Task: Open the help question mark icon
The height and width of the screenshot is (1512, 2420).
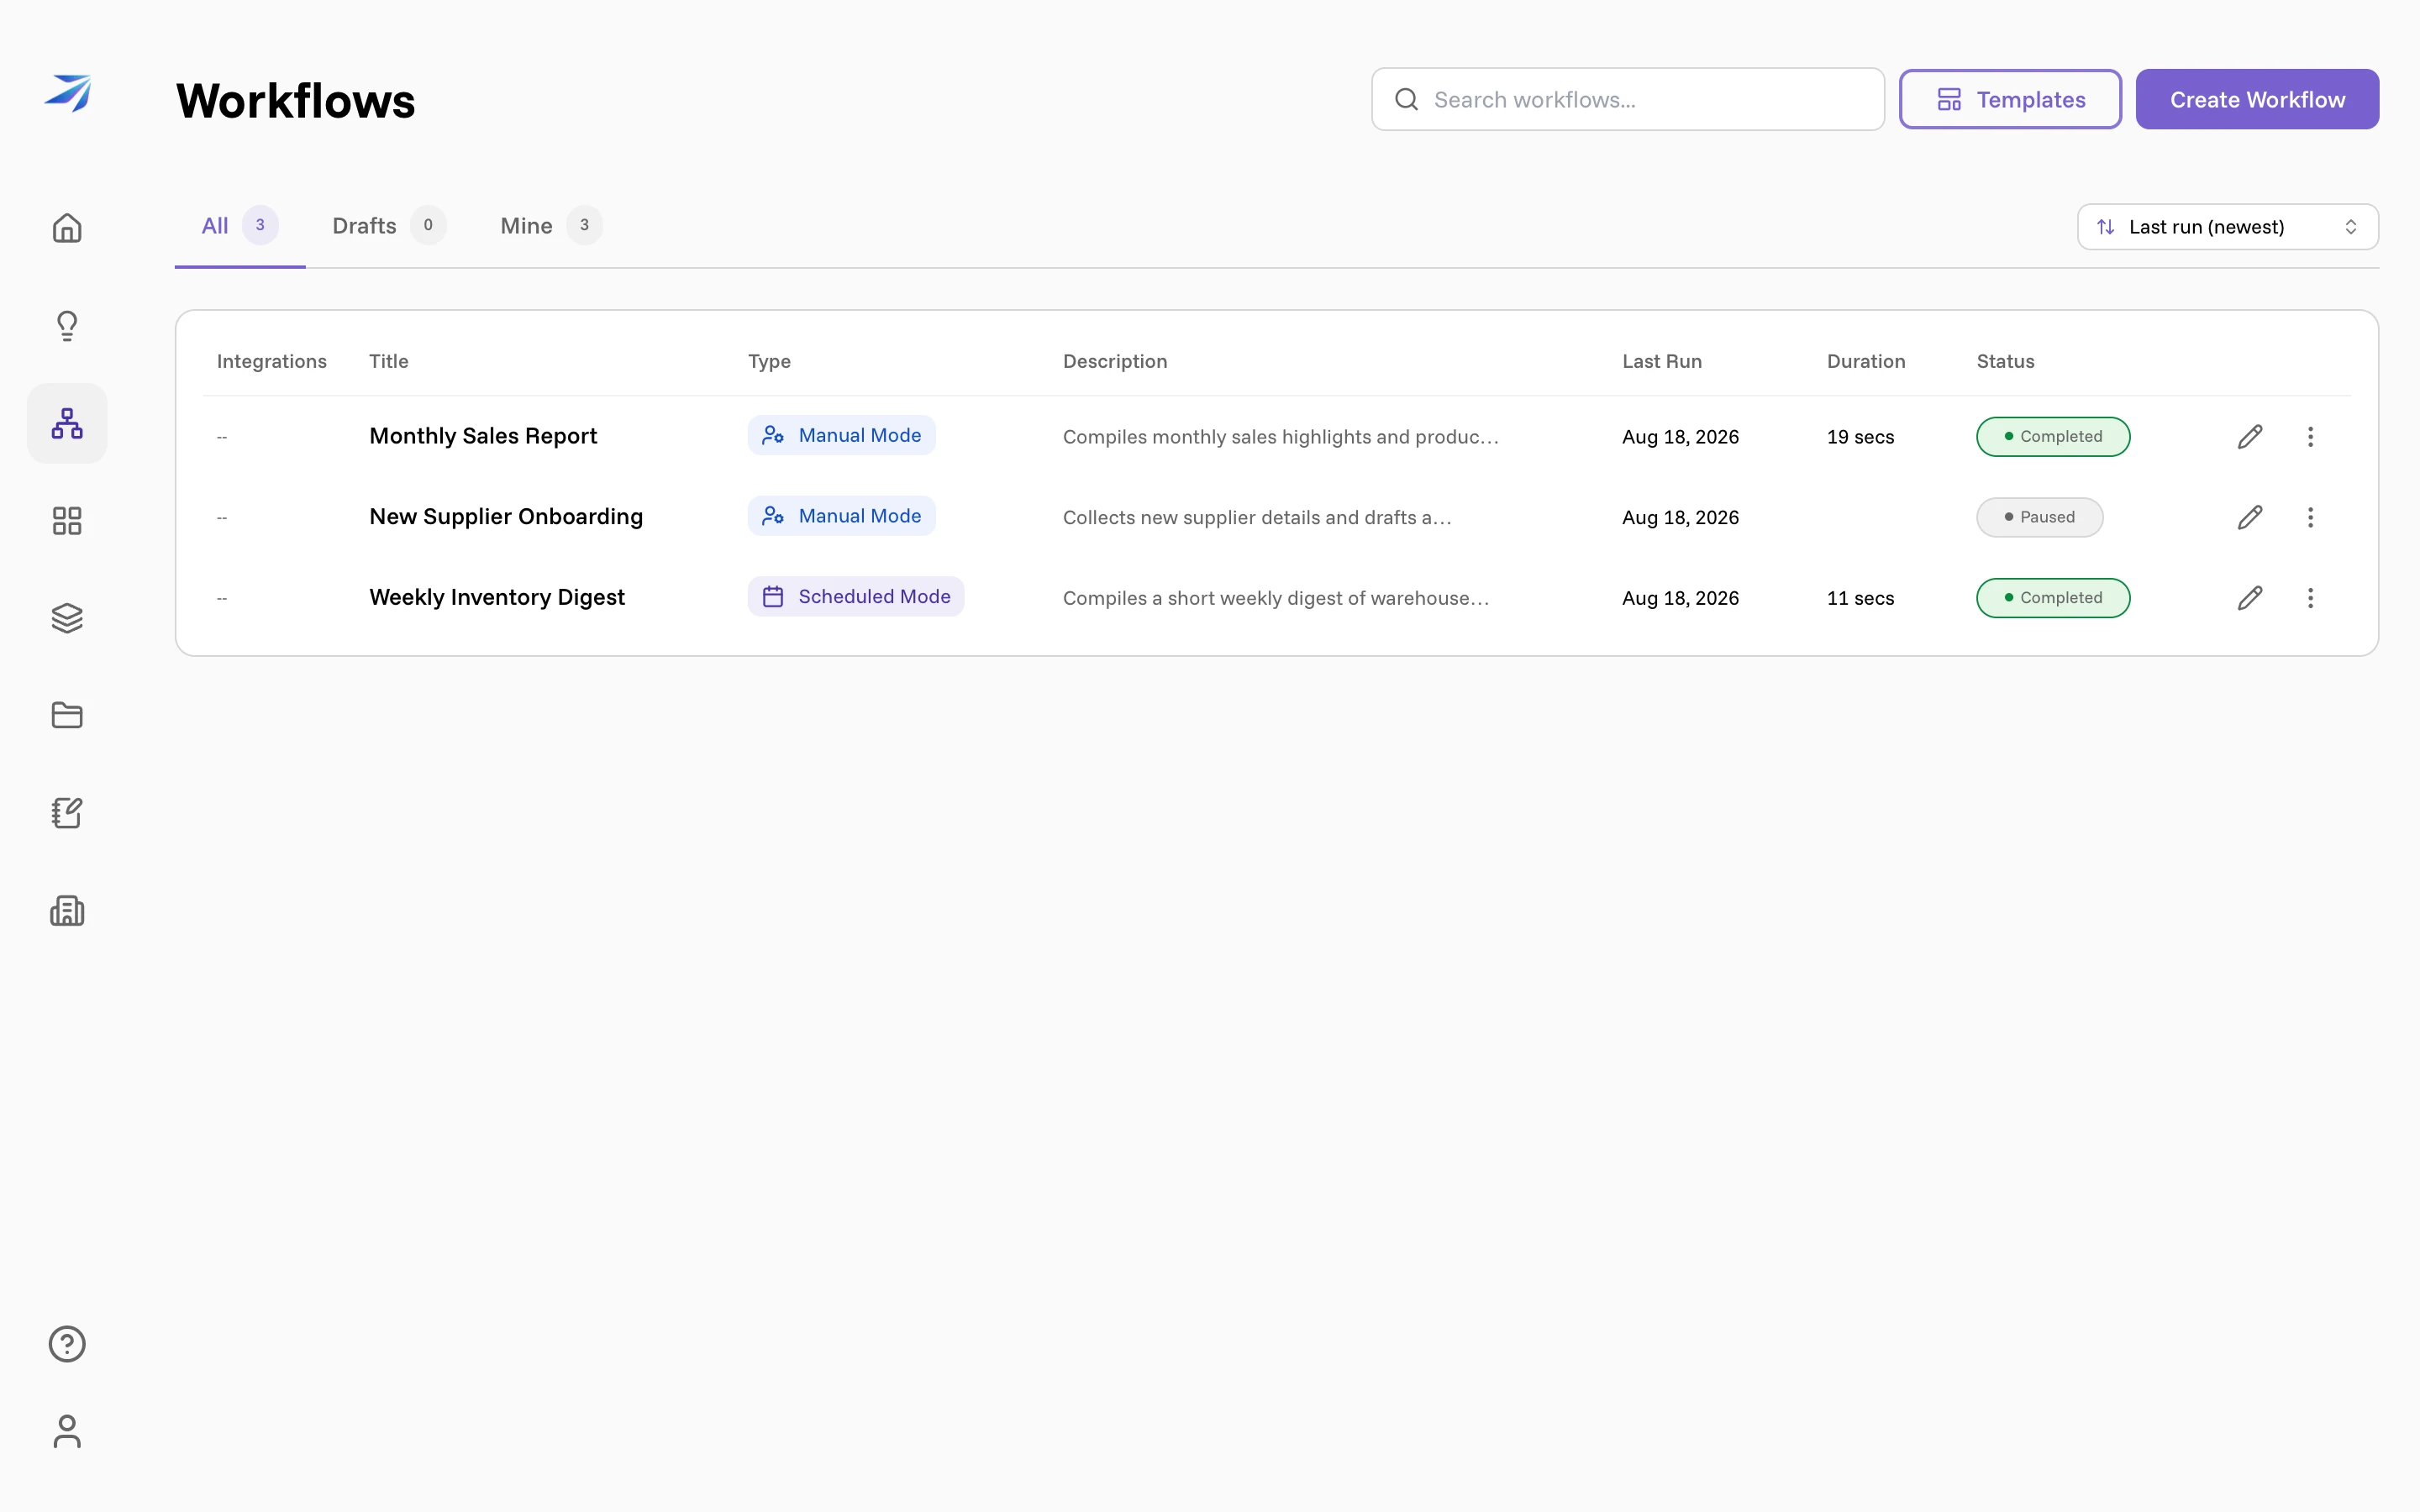Action: [x=67, y=1344]
